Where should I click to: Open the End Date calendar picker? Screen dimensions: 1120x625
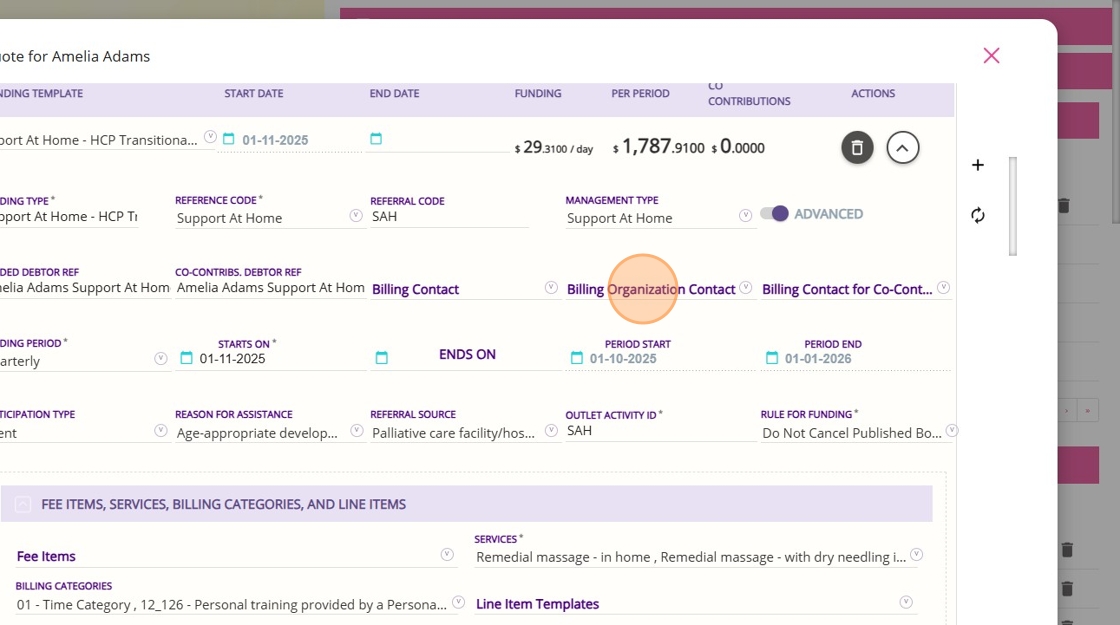coord(376,139)
